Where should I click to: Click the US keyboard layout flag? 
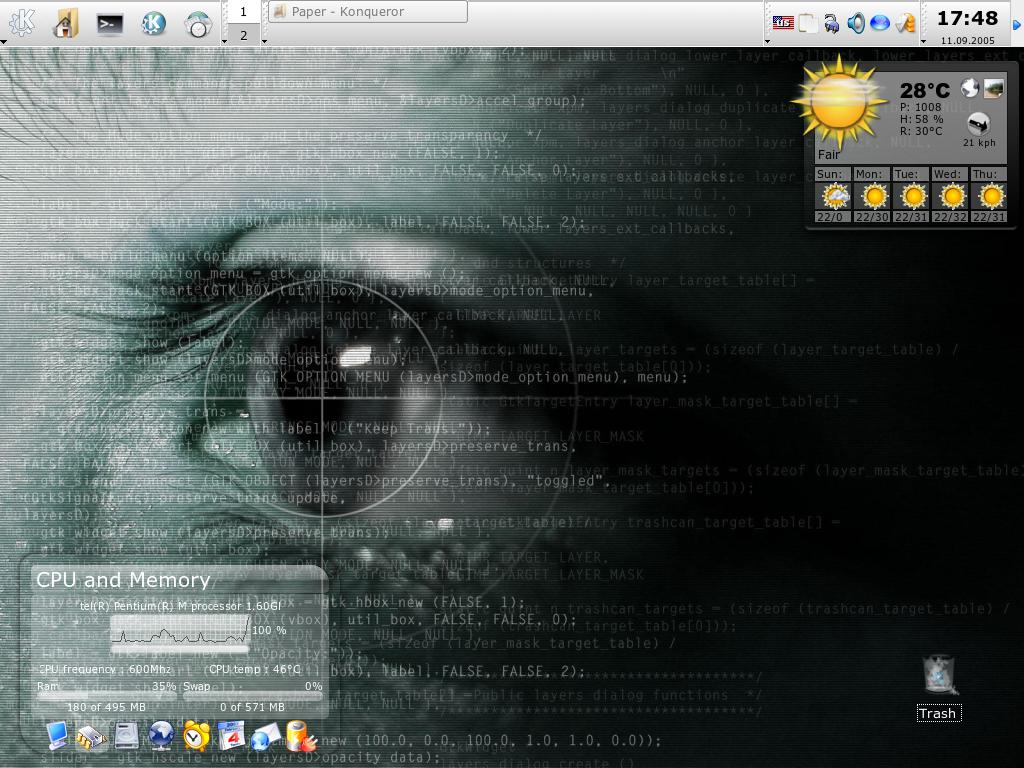click(783, 23)
